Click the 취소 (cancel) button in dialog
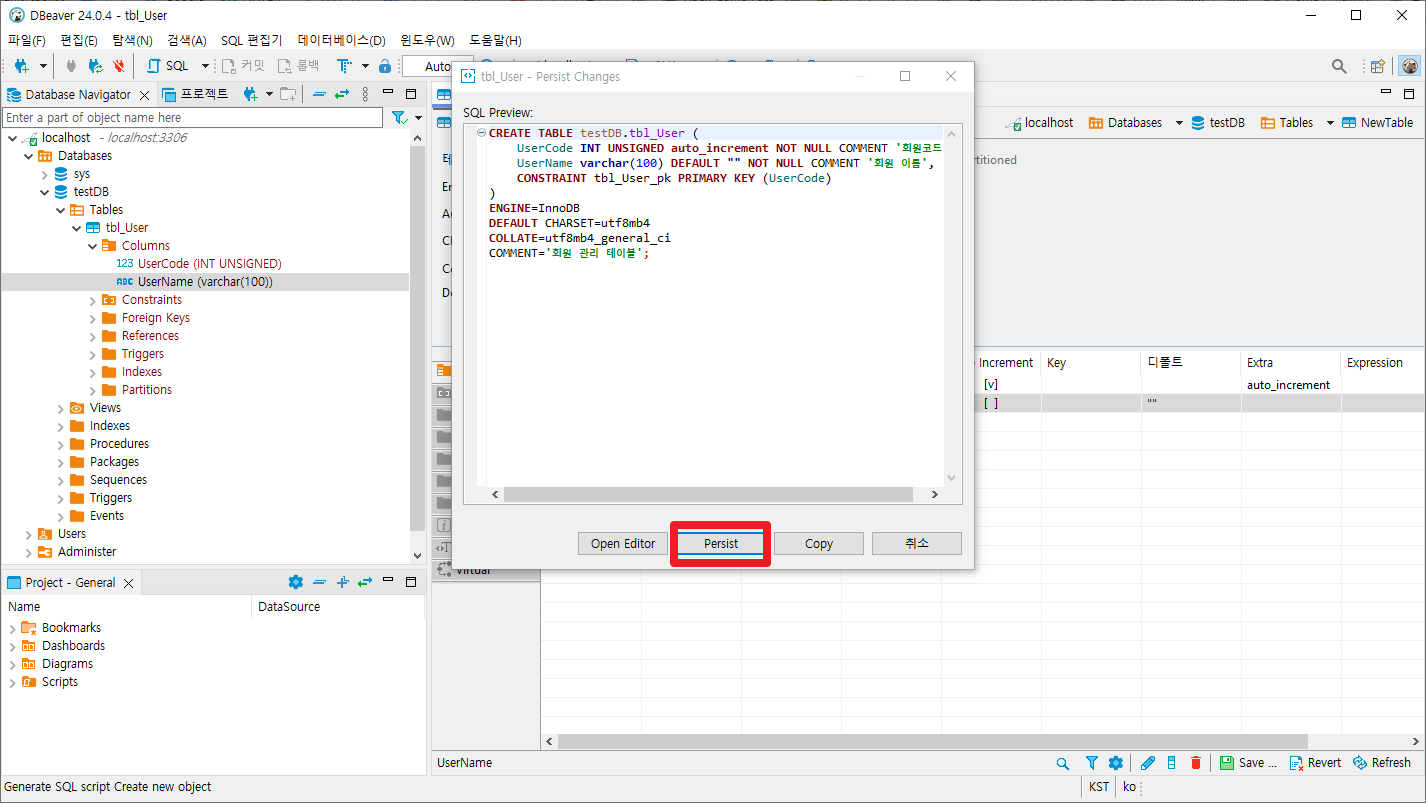This screenshot has width=1426, height=803. 917,544
